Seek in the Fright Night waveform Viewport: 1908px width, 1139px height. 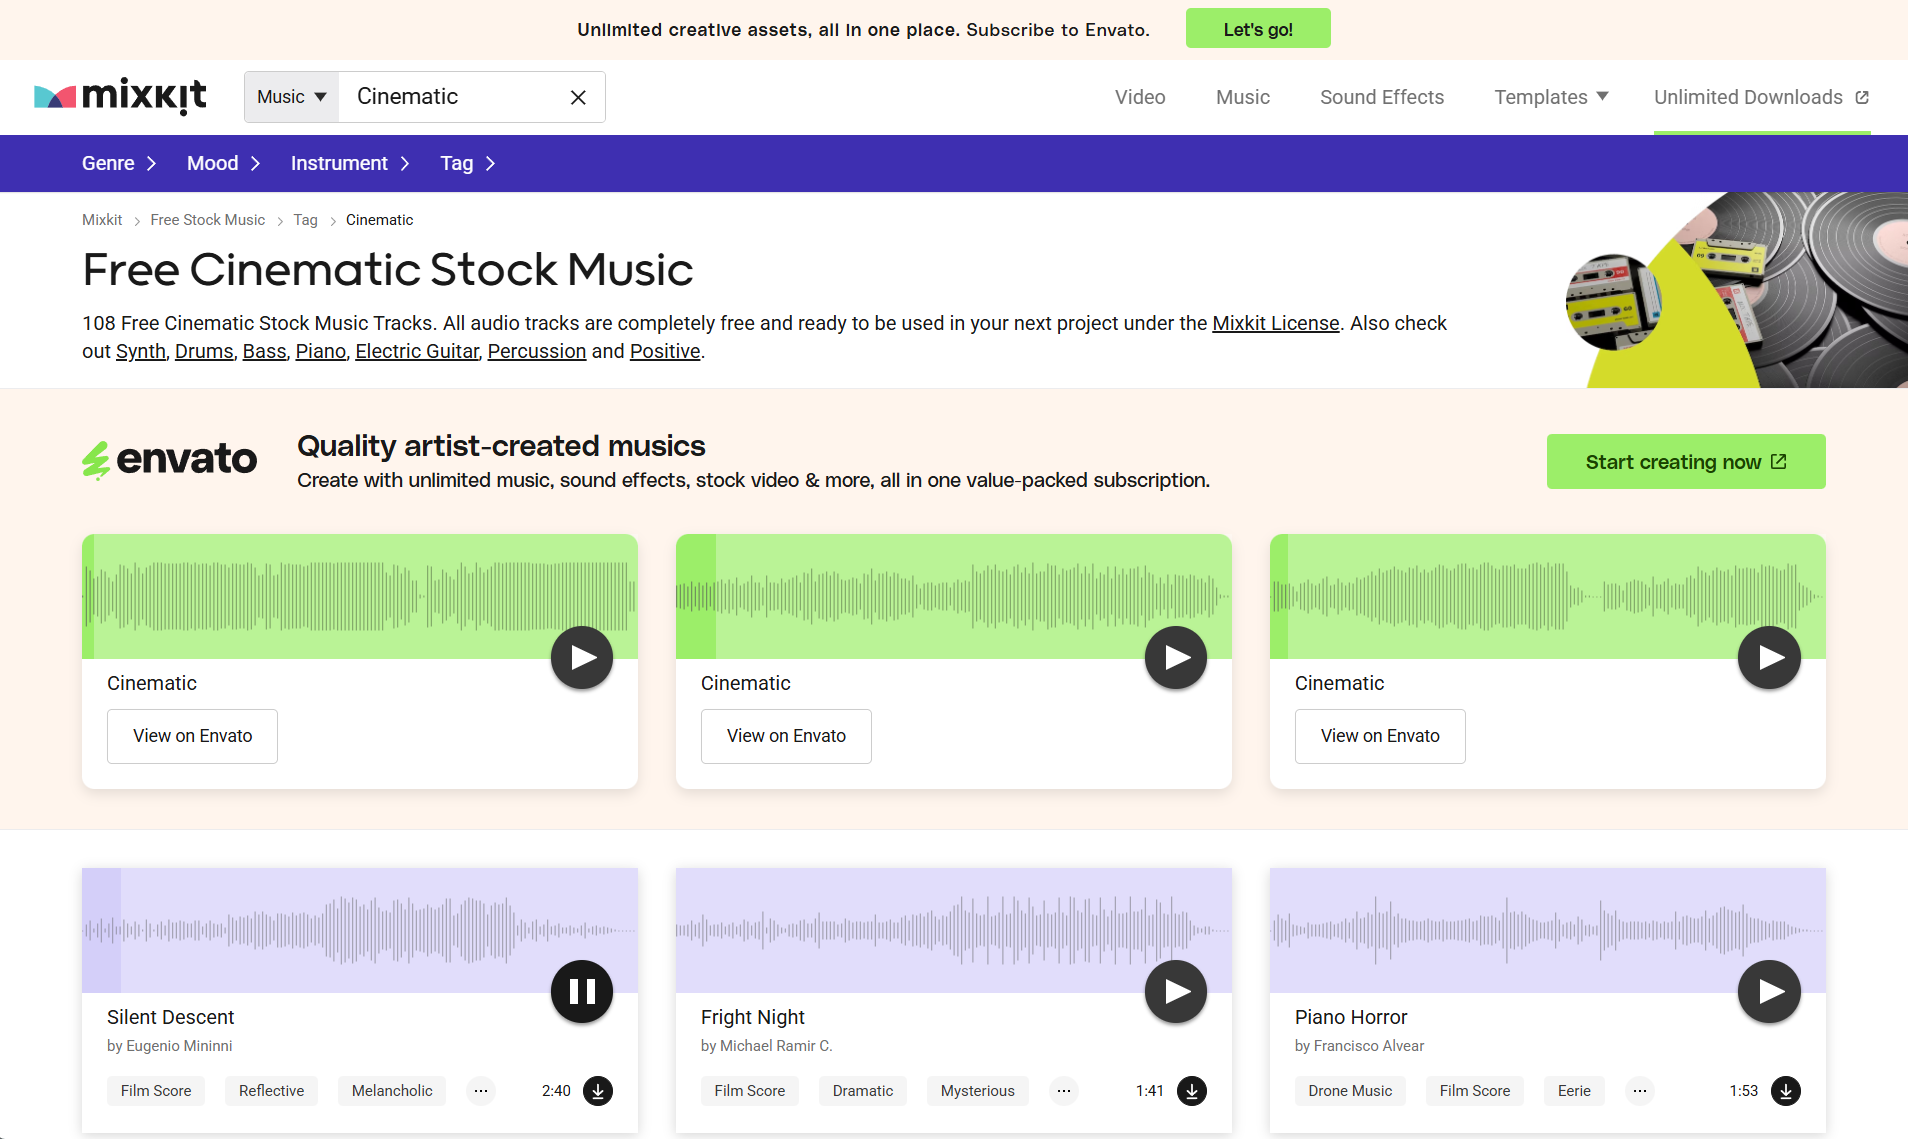[954, 930]
